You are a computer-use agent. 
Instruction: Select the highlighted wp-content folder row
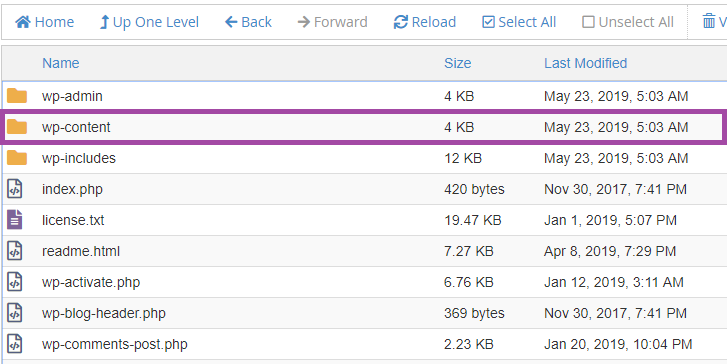[x=364, y=127]
